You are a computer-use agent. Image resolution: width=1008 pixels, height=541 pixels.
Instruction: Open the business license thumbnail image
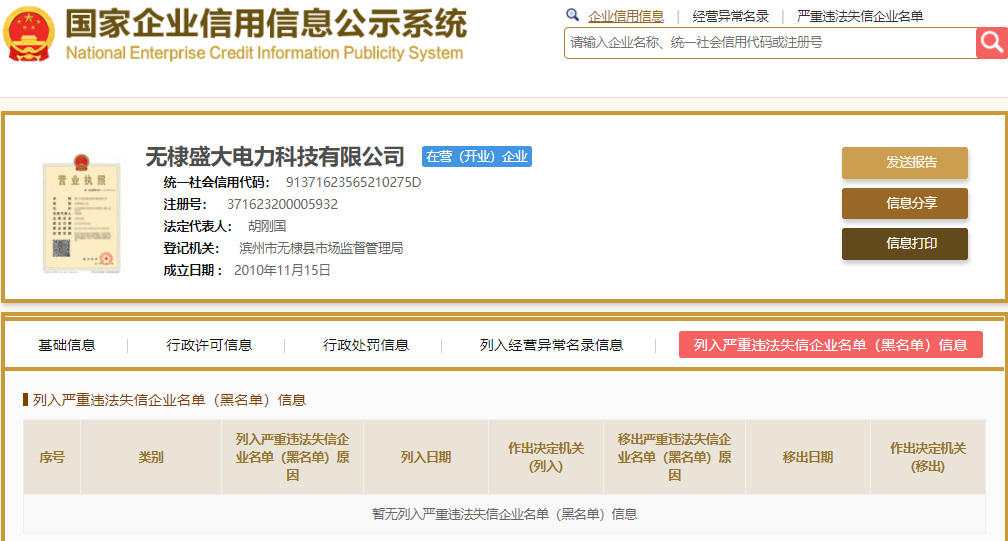pyautogui.click(x=82, y=214)
